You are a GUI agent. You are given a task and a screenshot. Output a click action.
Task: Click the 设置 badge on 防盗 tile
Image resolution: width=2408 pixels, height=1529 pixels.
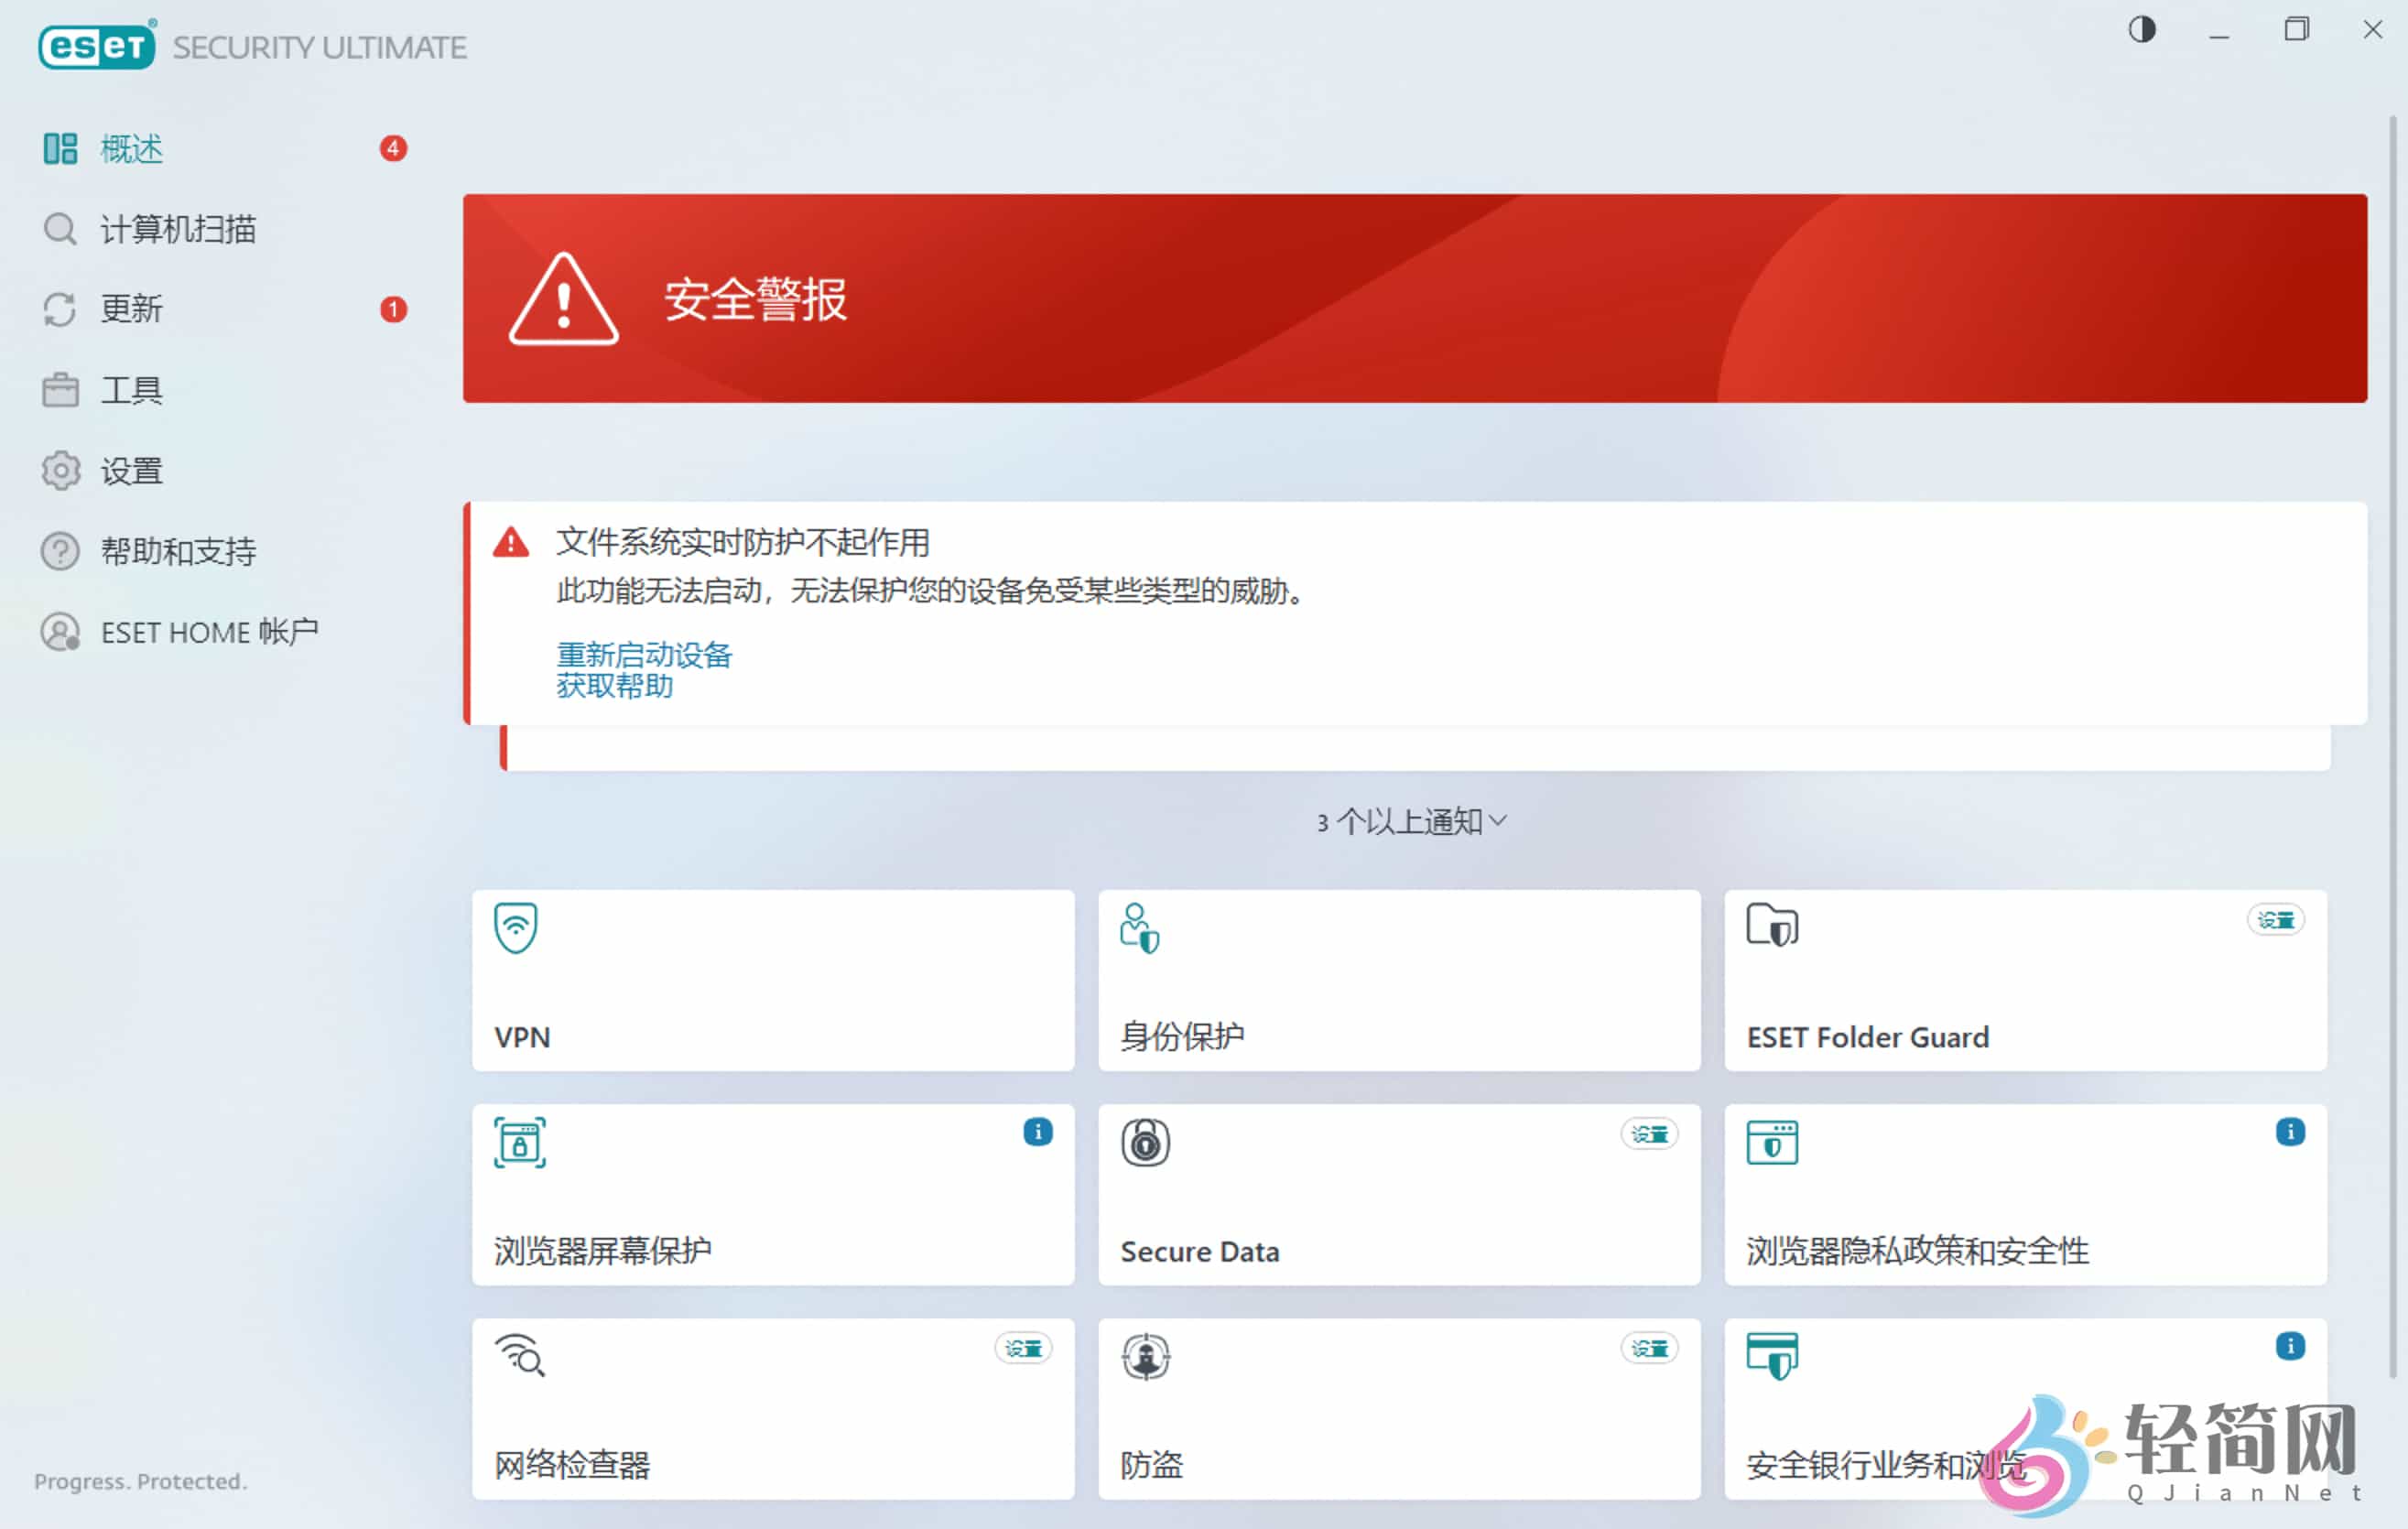pyautogui.click(x=1649, y=1348)
